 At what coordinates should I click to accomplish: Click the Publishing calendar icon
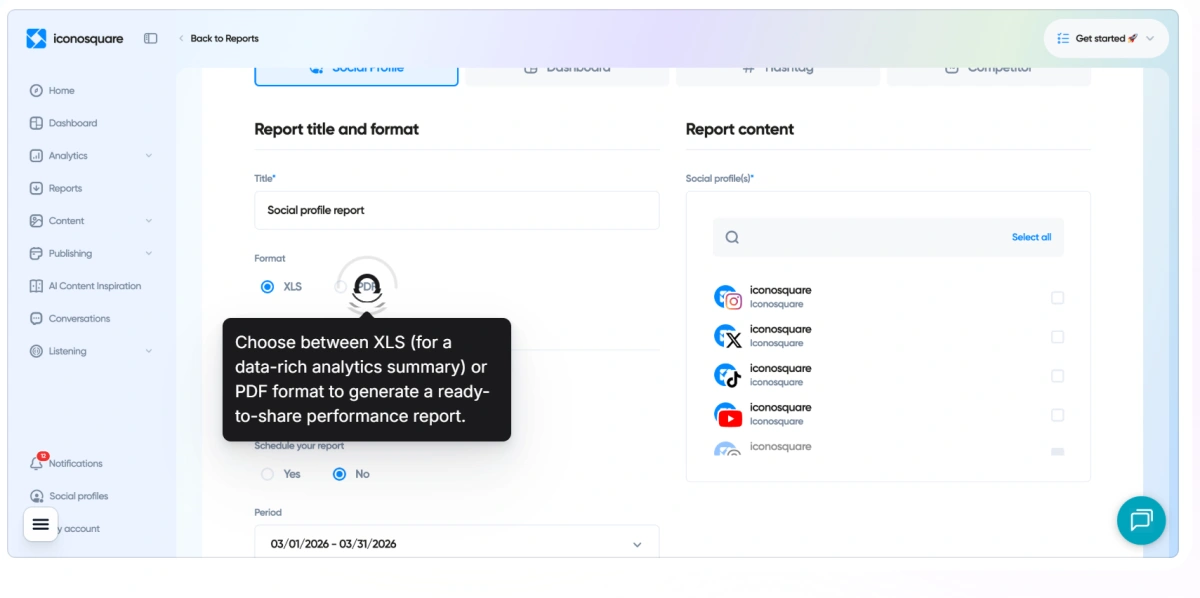click(x=37, y=253)
